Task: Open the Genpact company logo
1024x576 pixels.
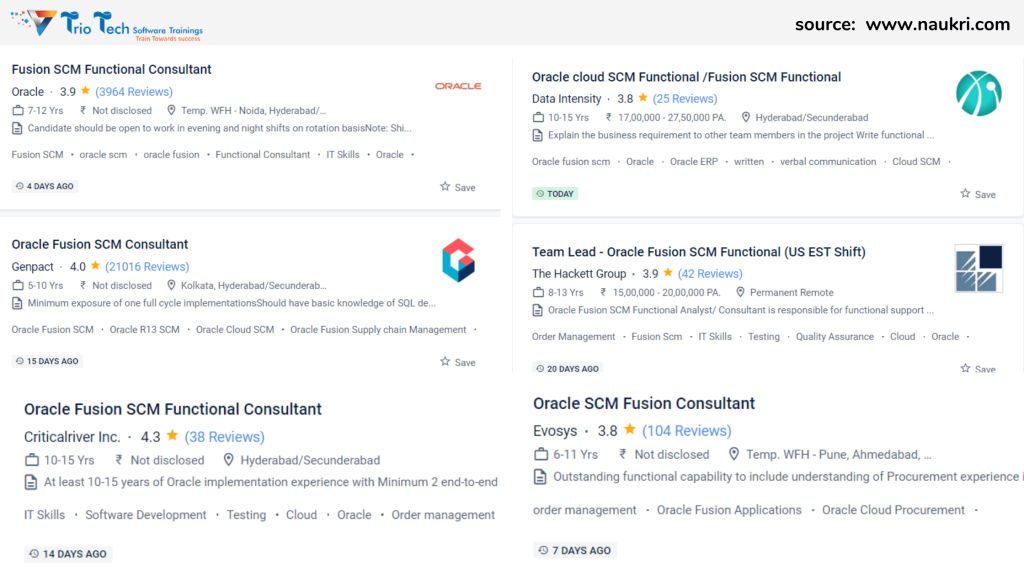Action: pyautogui.click(x=458, y=261)
